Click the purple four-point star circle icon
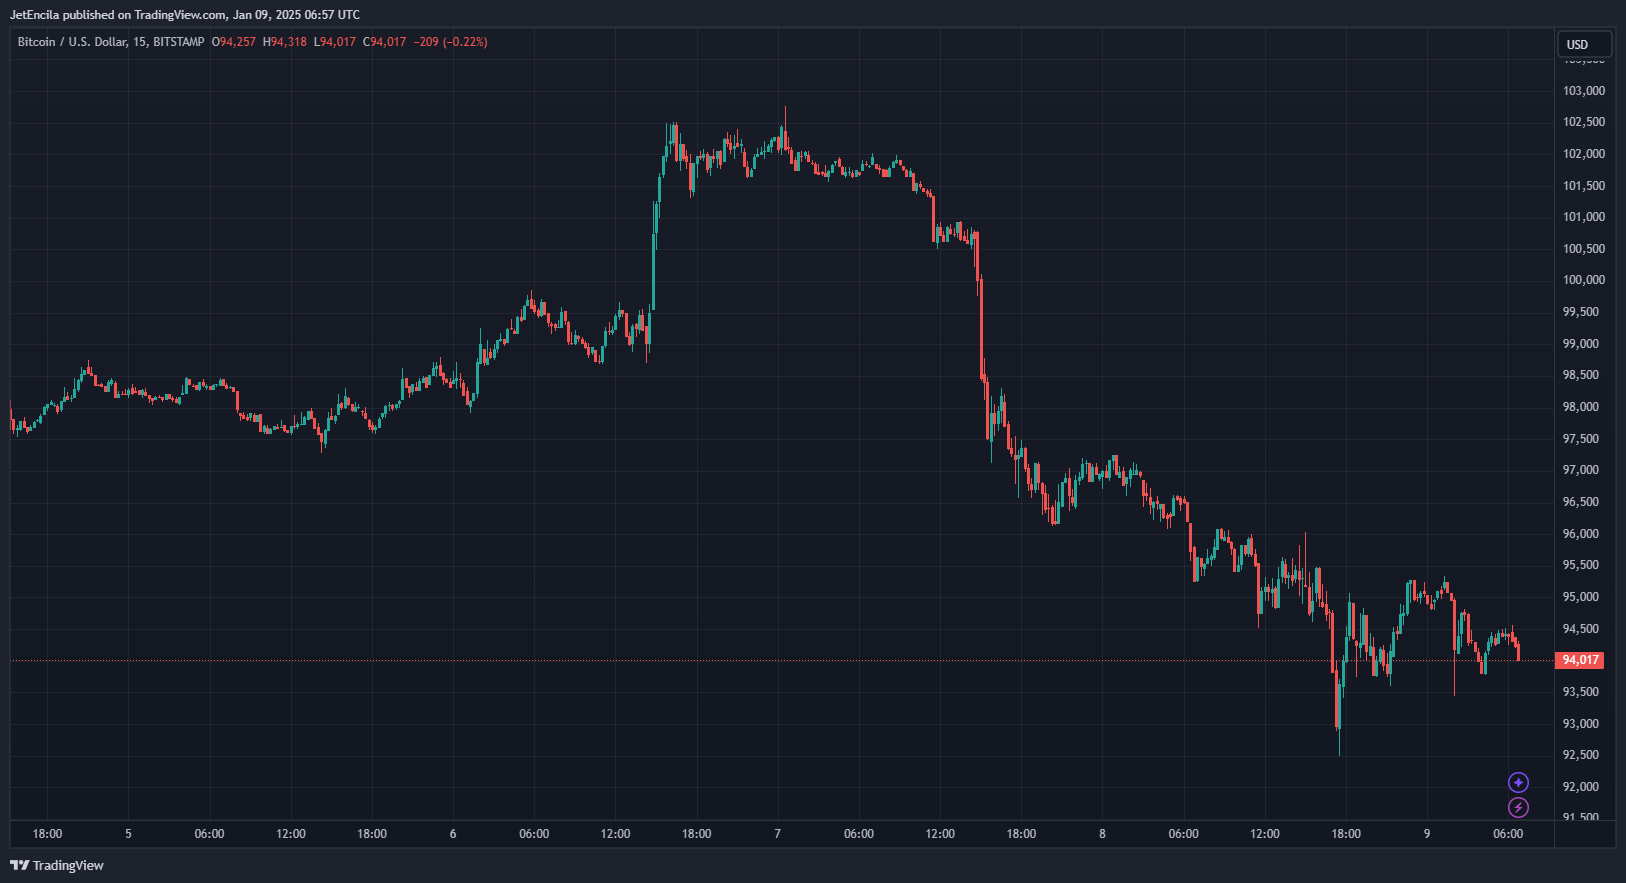The image size is (1626, 883). click(1518, 783)
